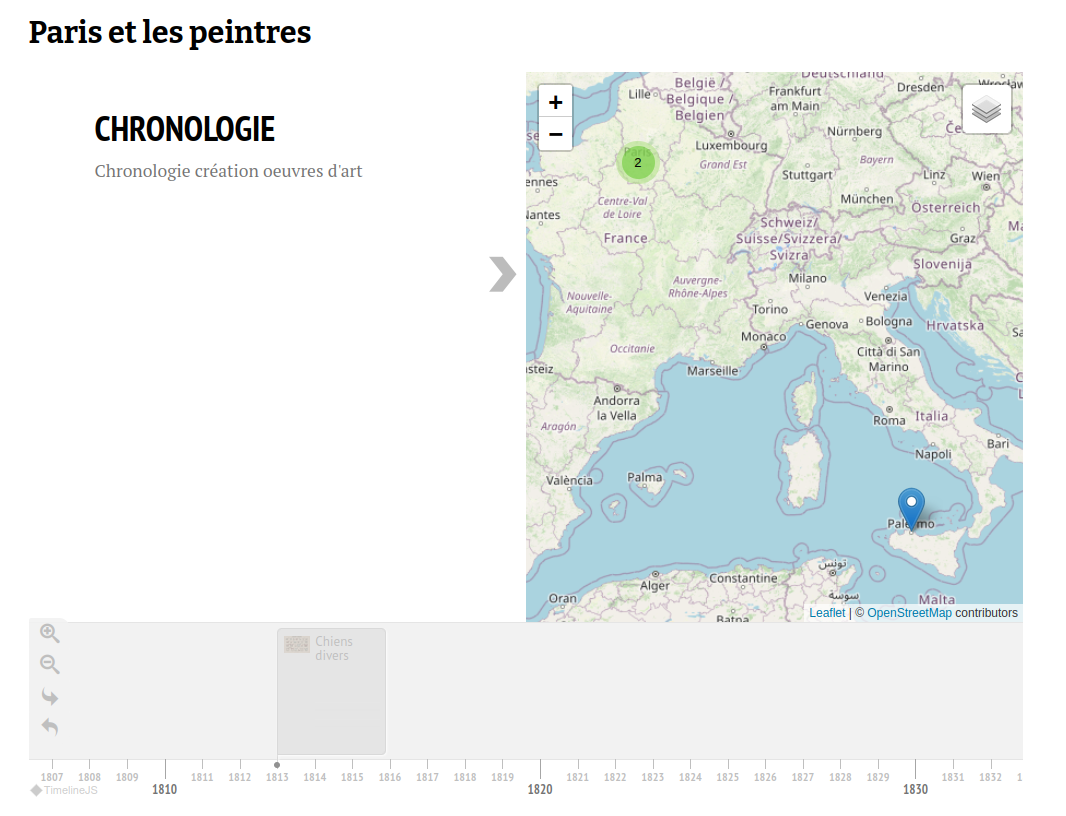Image resolution: width=1066 pixels, height=816 pixels.
Task: Click the Roma label on map
Action: coord(889,420)
